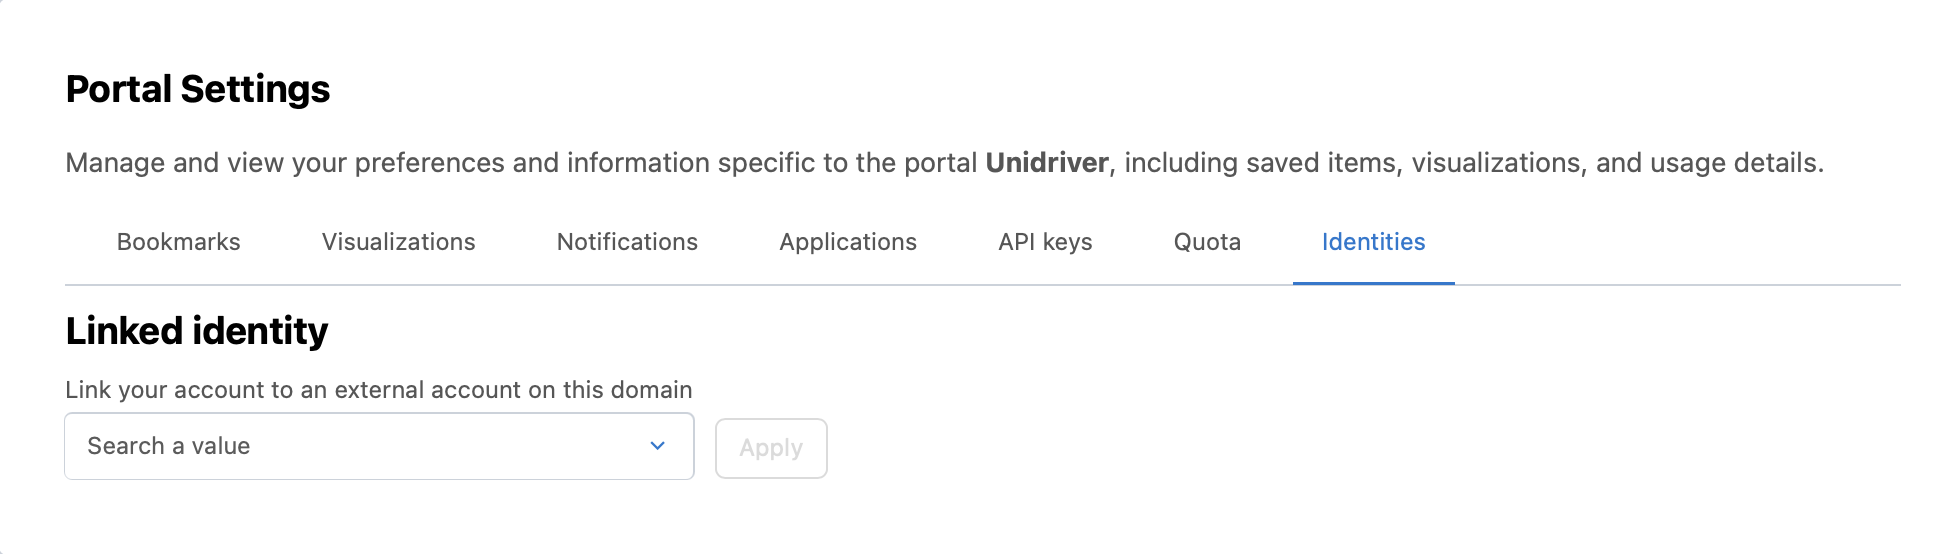Click the active Identities tab

[x=1373, y=242]
